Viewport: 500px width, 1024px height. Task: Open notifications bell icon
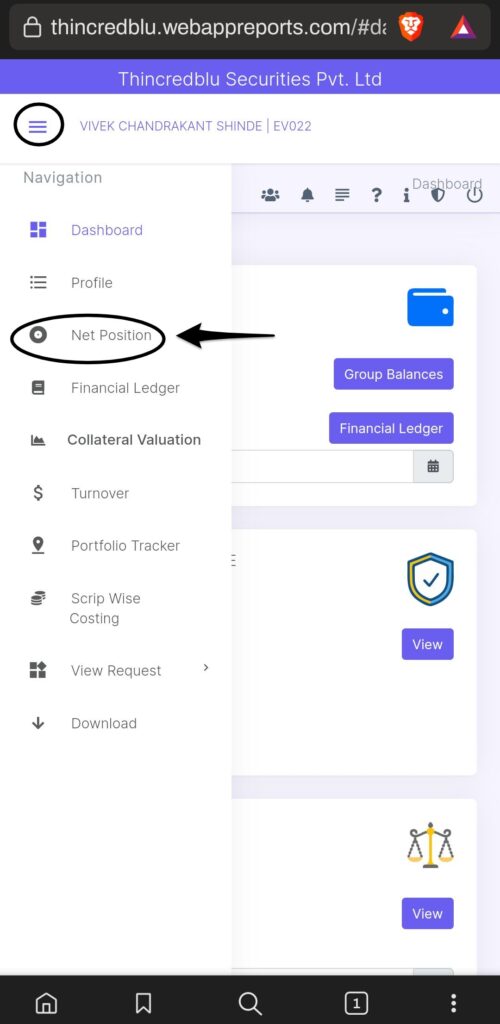[307, 195]
